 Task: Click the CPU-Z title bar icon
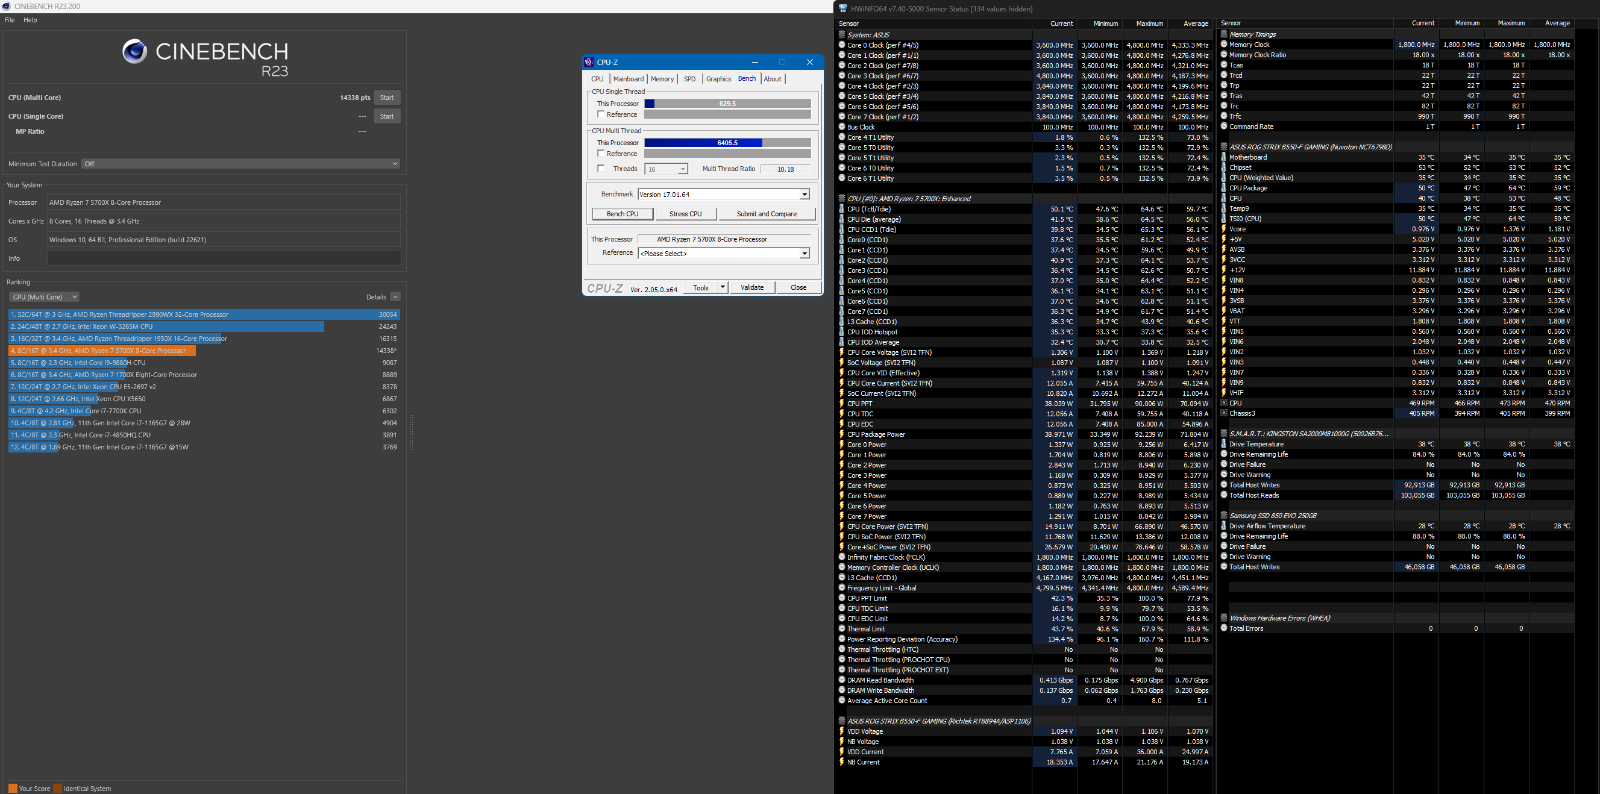coord(589,62)
